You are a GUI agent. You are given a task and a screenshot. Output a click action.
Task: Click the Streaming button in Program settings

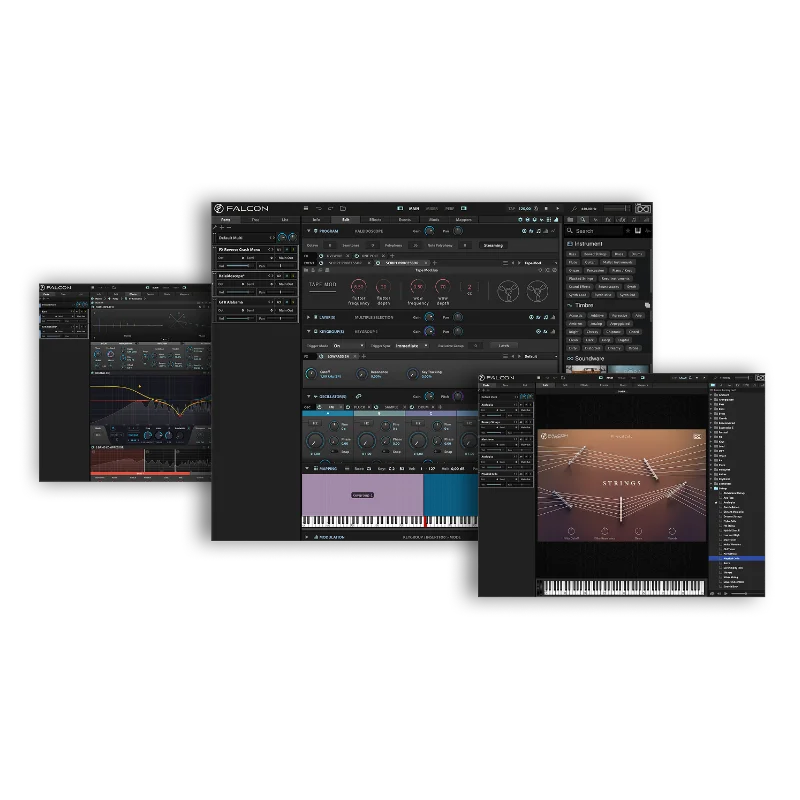coord(493,245)
